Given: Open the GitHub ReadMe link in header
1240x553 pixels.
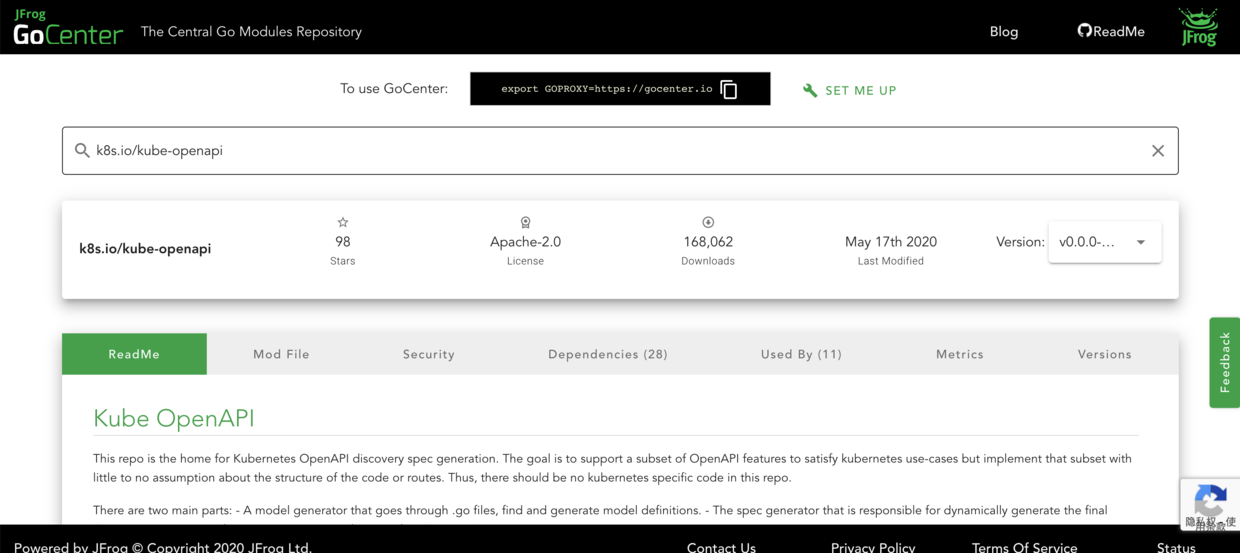Looking at the screenshot, I should click(x=1110, y=31).
